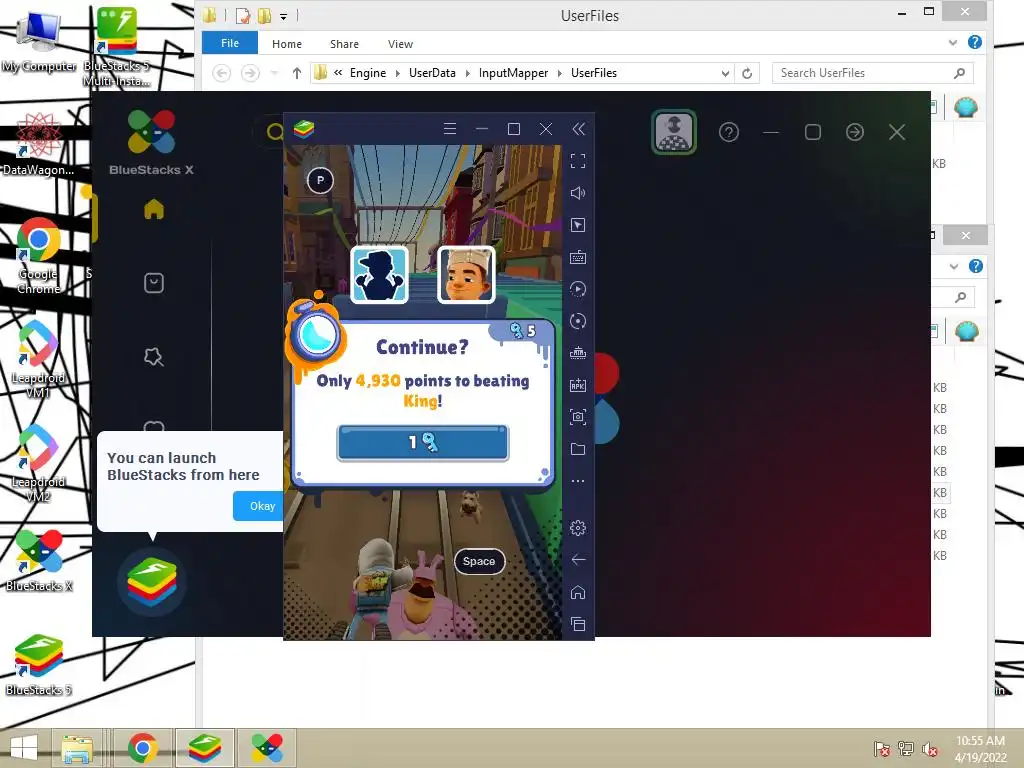Click the BlueStacks X sign-in arrow icon

pos(855,133)
